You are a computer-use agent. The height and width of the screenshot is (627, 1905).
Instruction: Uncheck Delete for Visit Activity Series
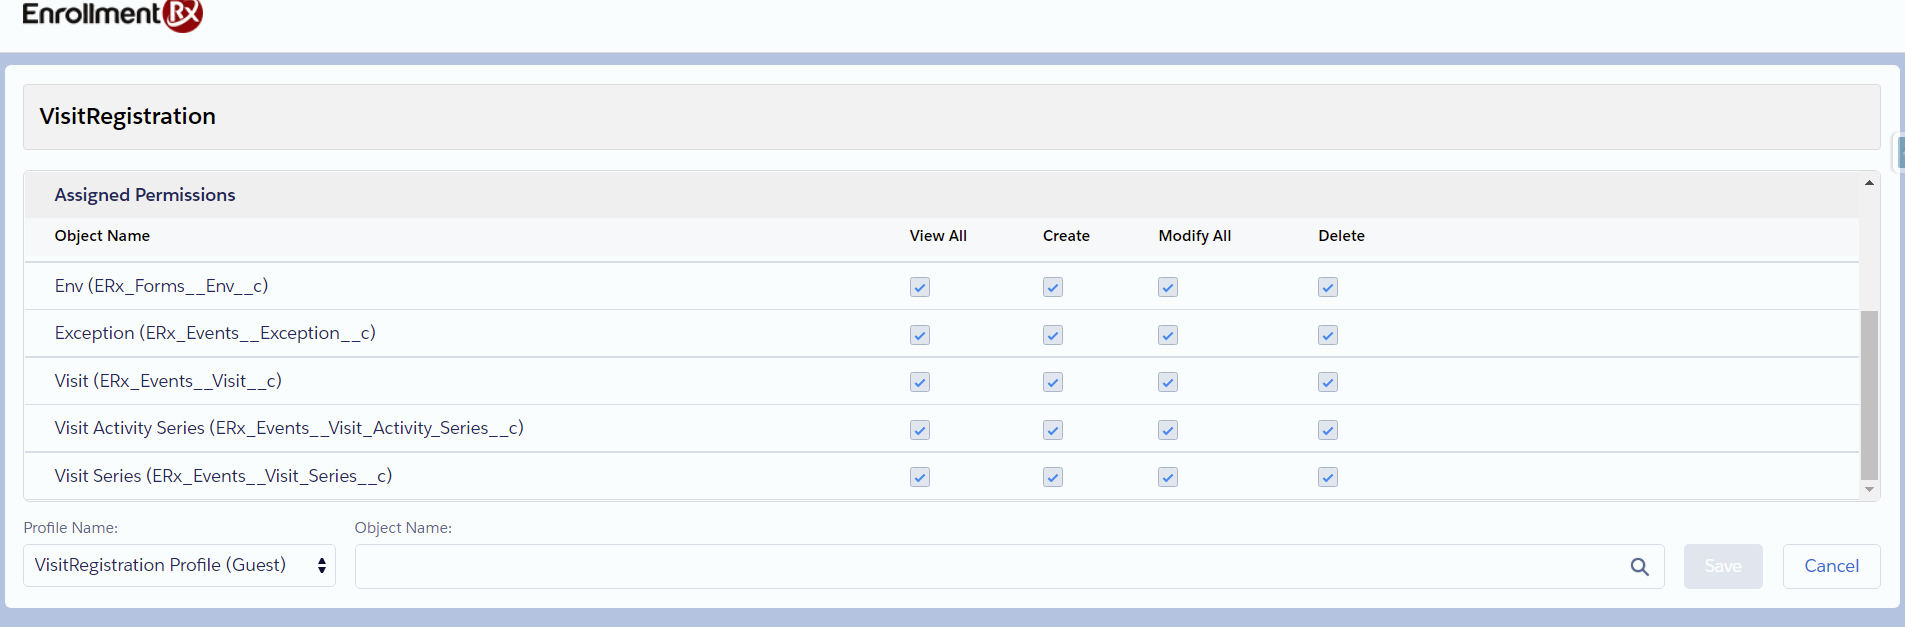point(1327,430)
